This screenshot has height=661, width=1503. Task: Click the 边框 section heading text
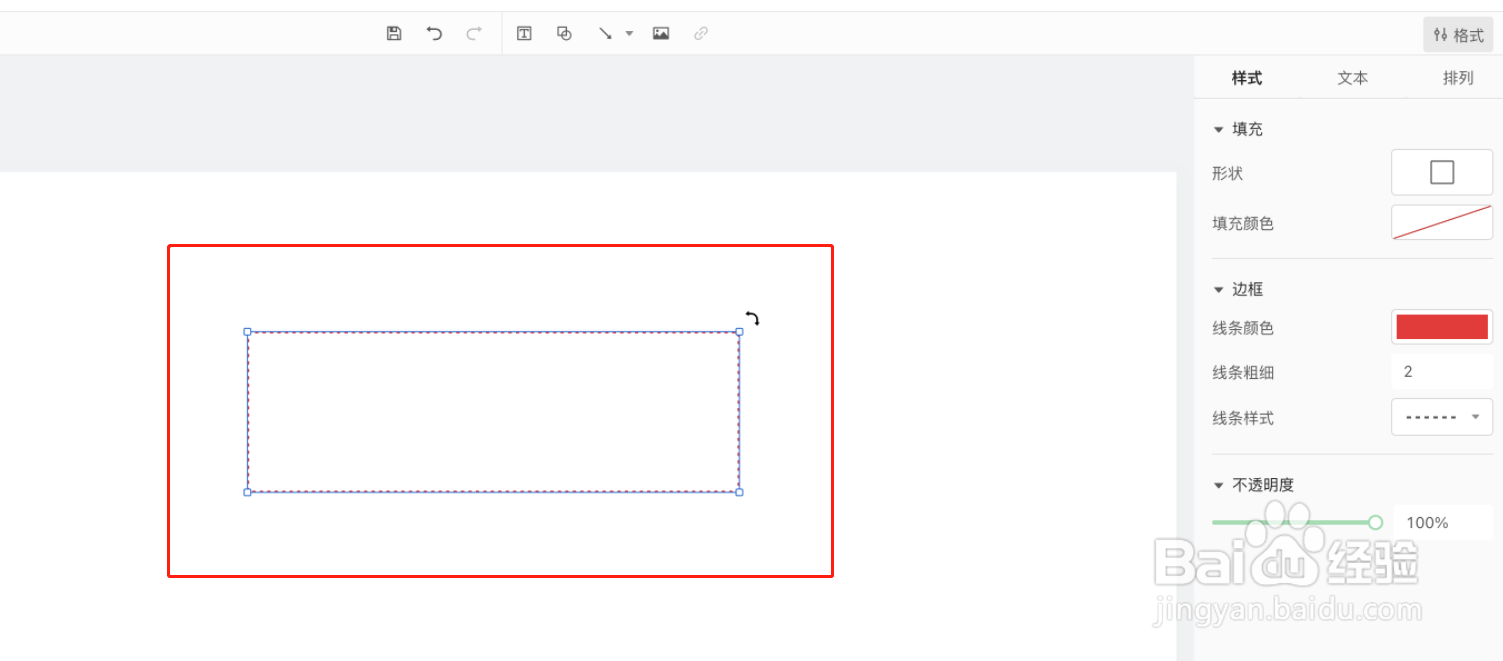point(1247,290)
